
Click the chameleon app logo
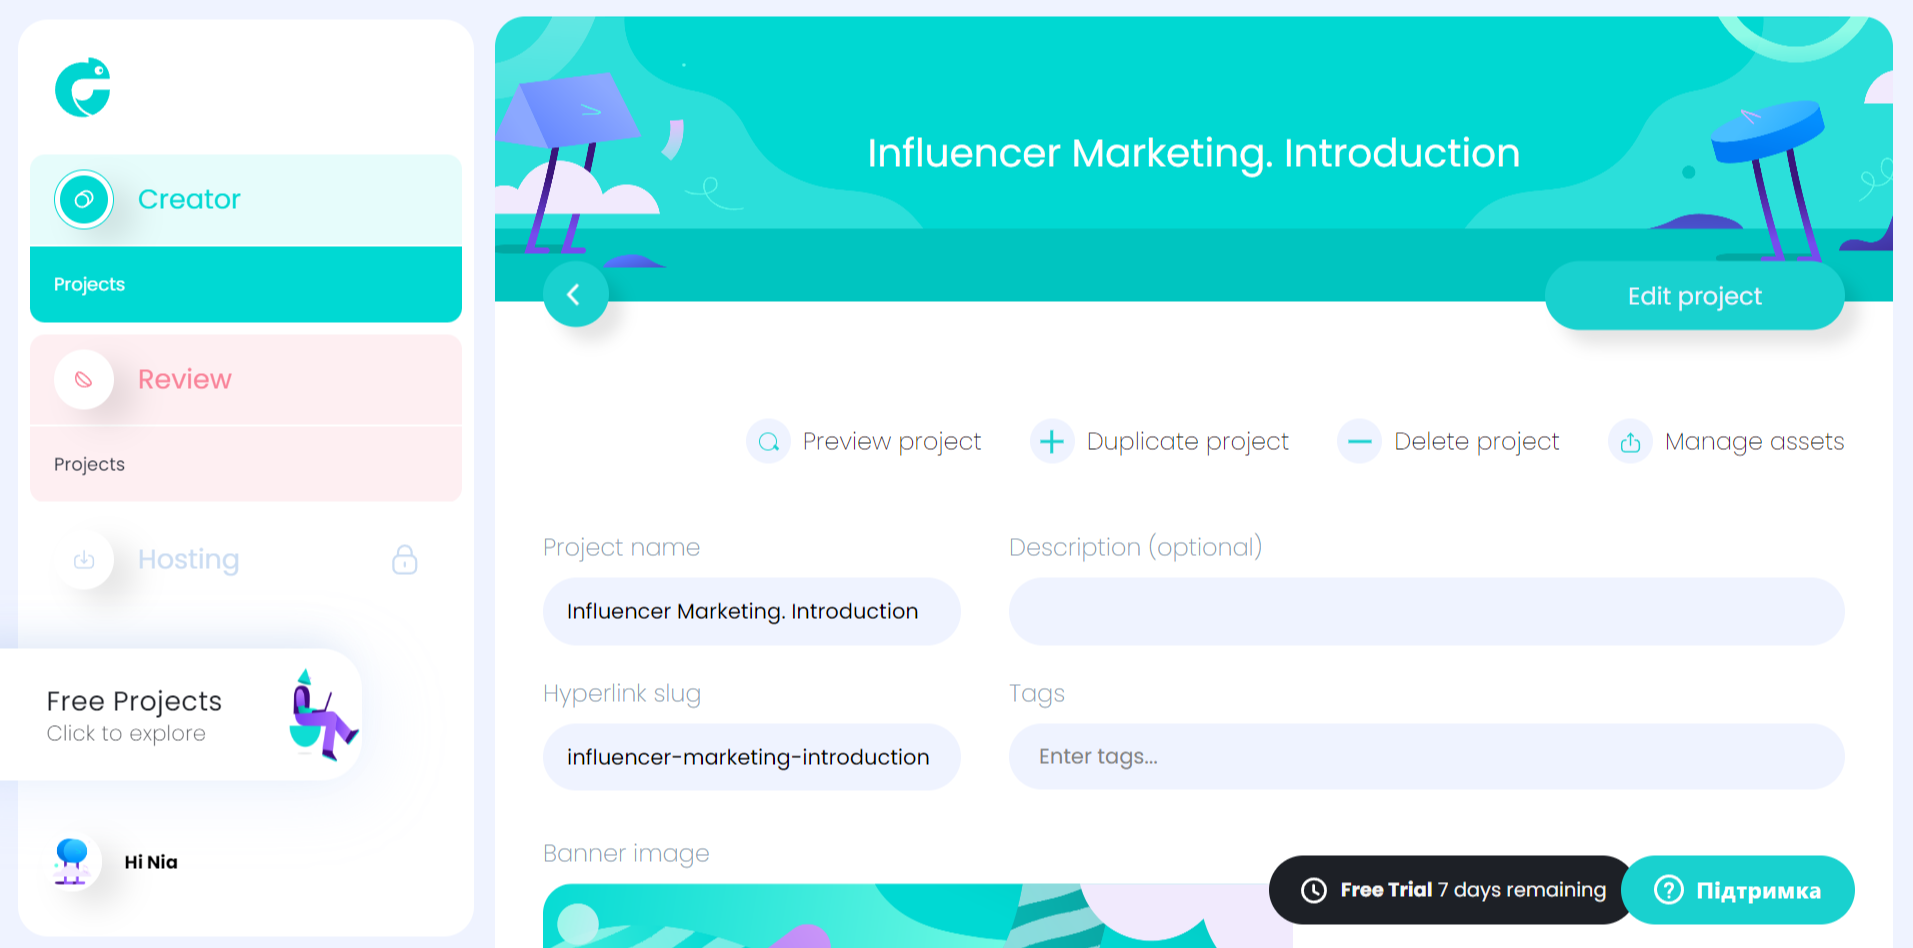coord(83,87)
